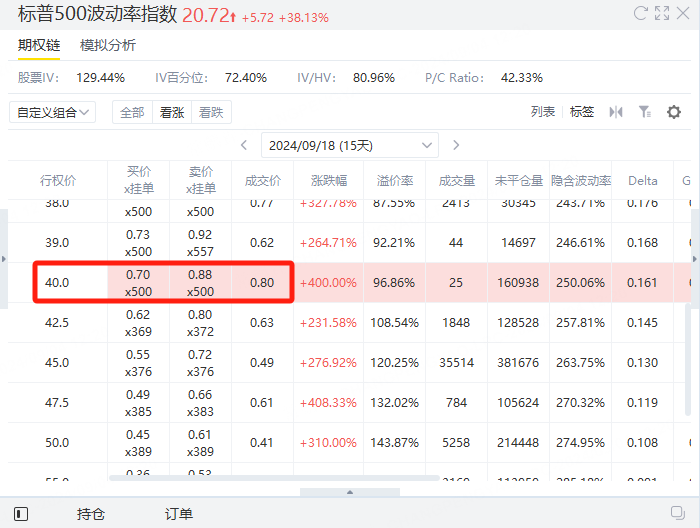Viewport: 700px width, 528px height.
Task: Open the 持仓 positions tab
Action: (91, 514)
